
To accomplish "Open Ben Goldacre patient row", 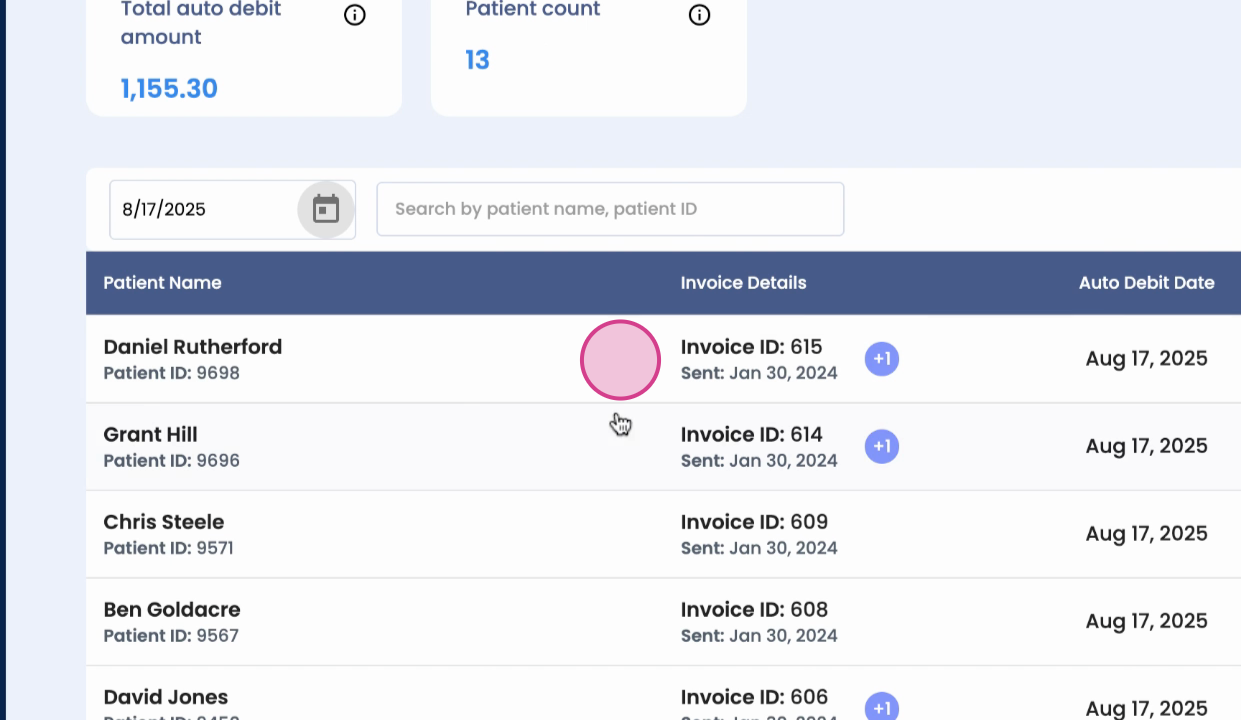I will click(663, 622).
